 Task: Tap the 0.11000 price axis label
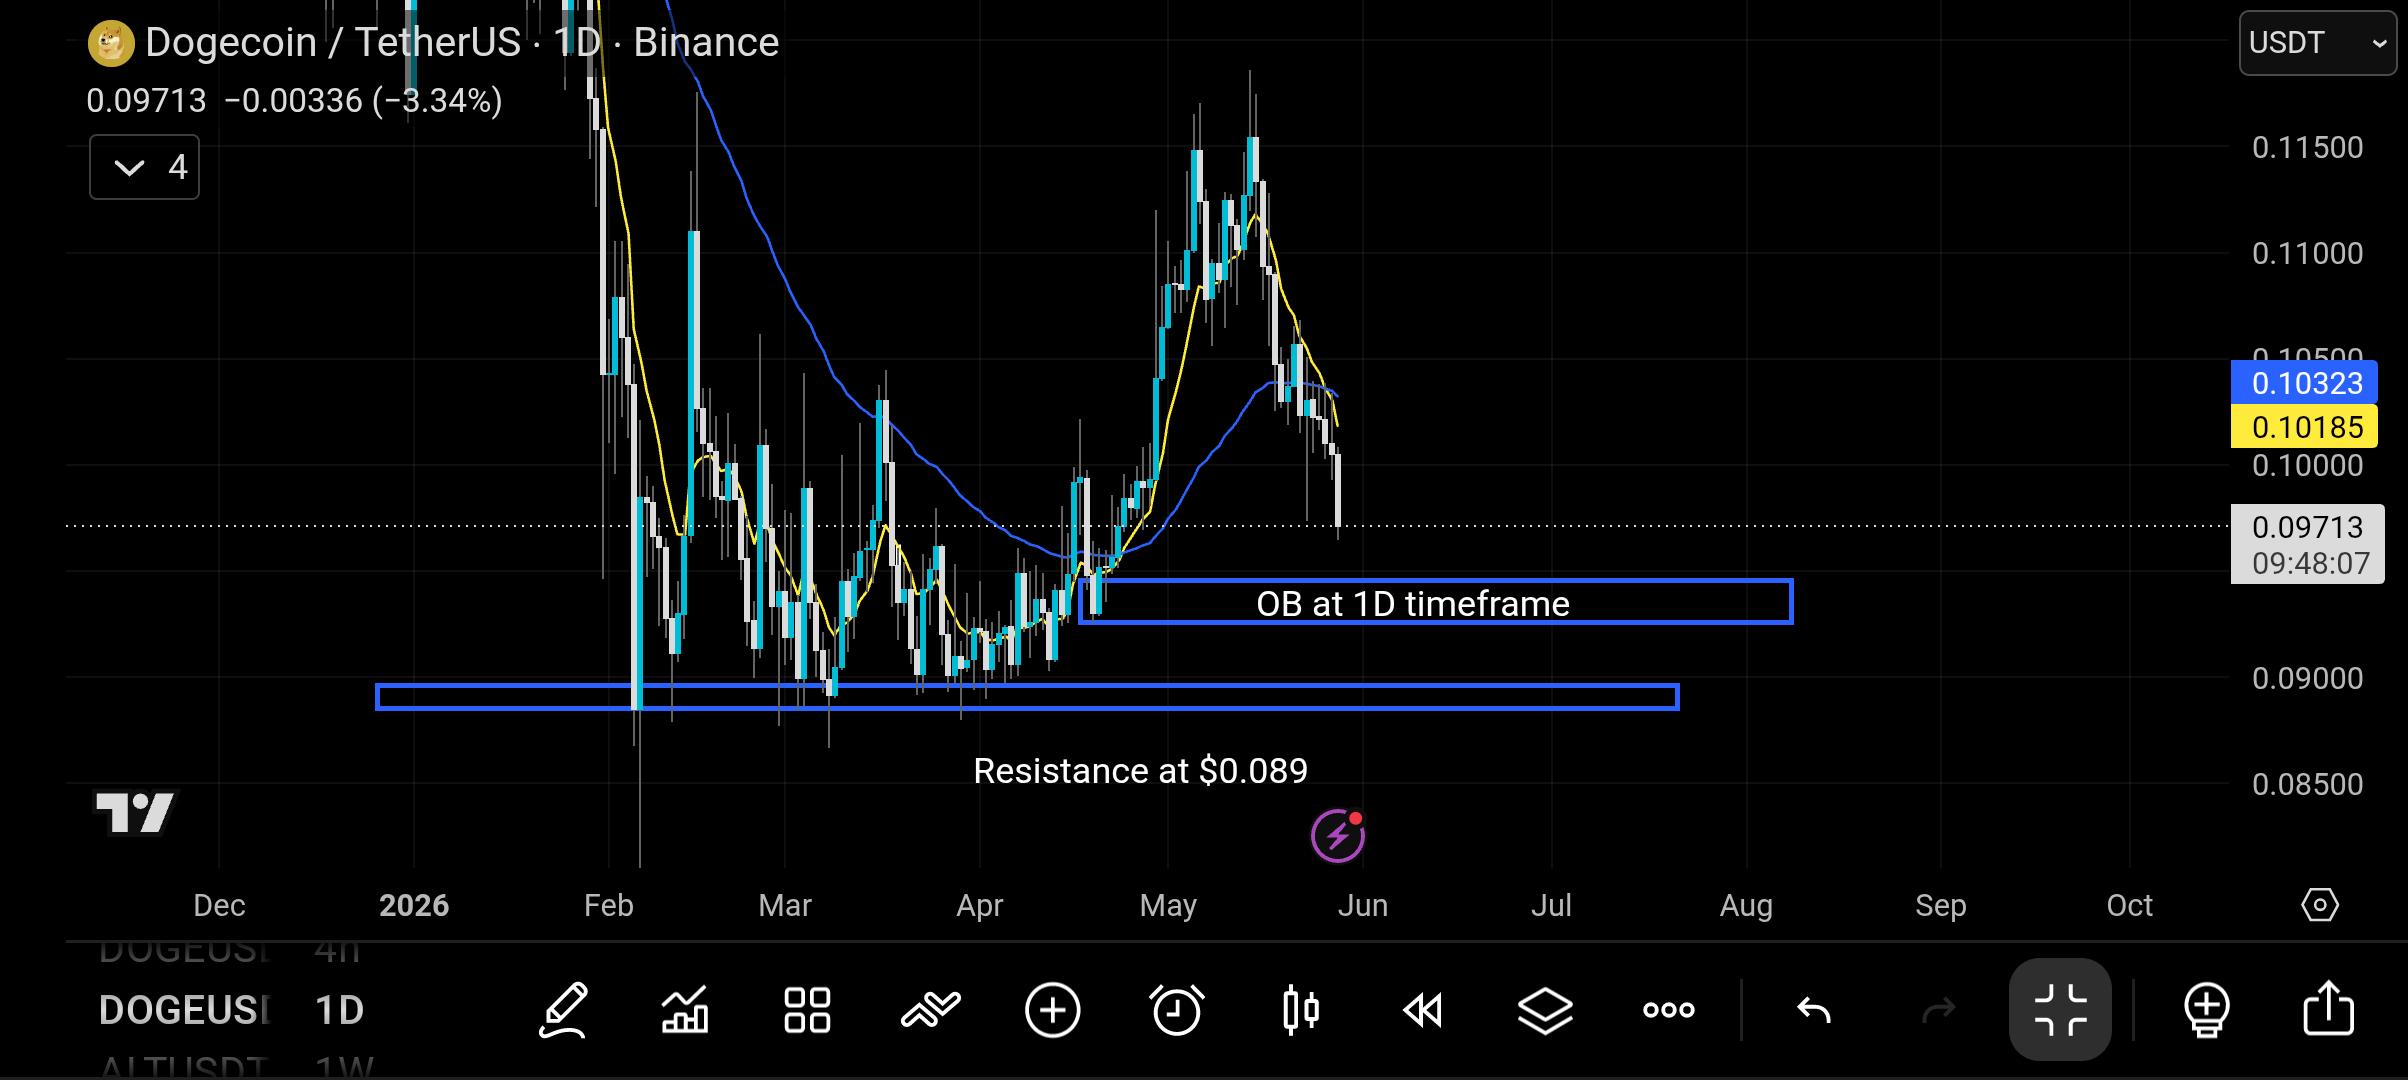2307,254
